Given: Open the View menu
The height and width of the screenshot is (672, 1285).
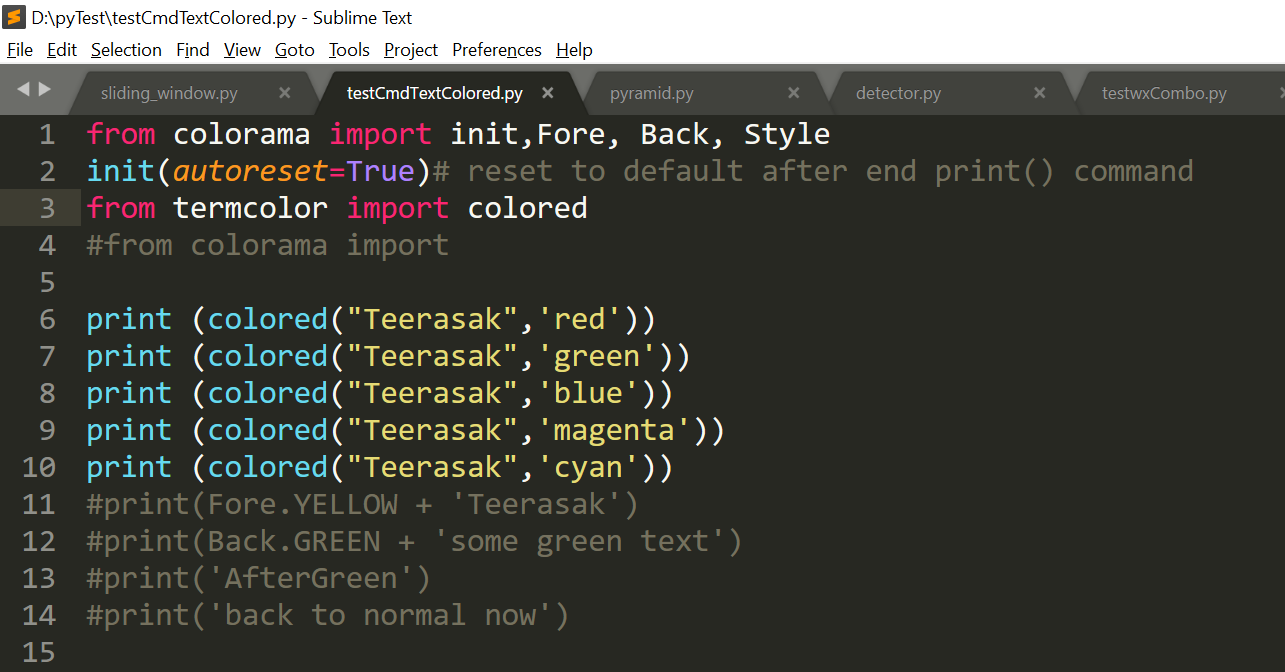Looking at the screenshot, I should [242, 50].
